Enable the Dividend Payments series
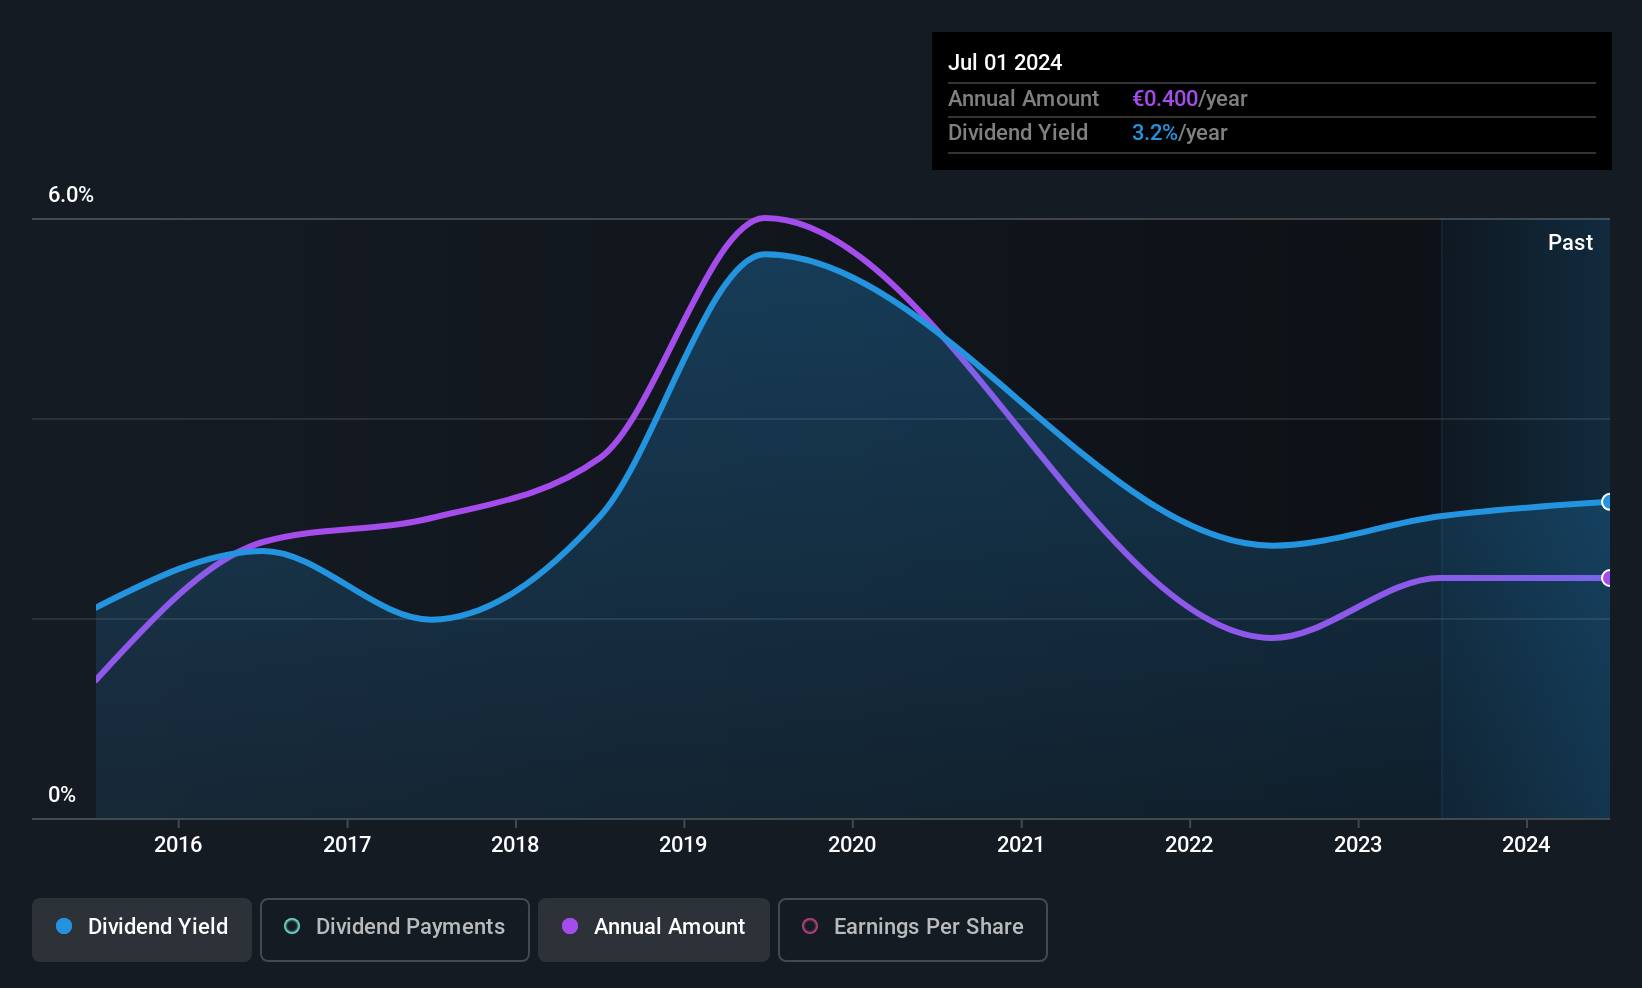 (x=394, y=929)
